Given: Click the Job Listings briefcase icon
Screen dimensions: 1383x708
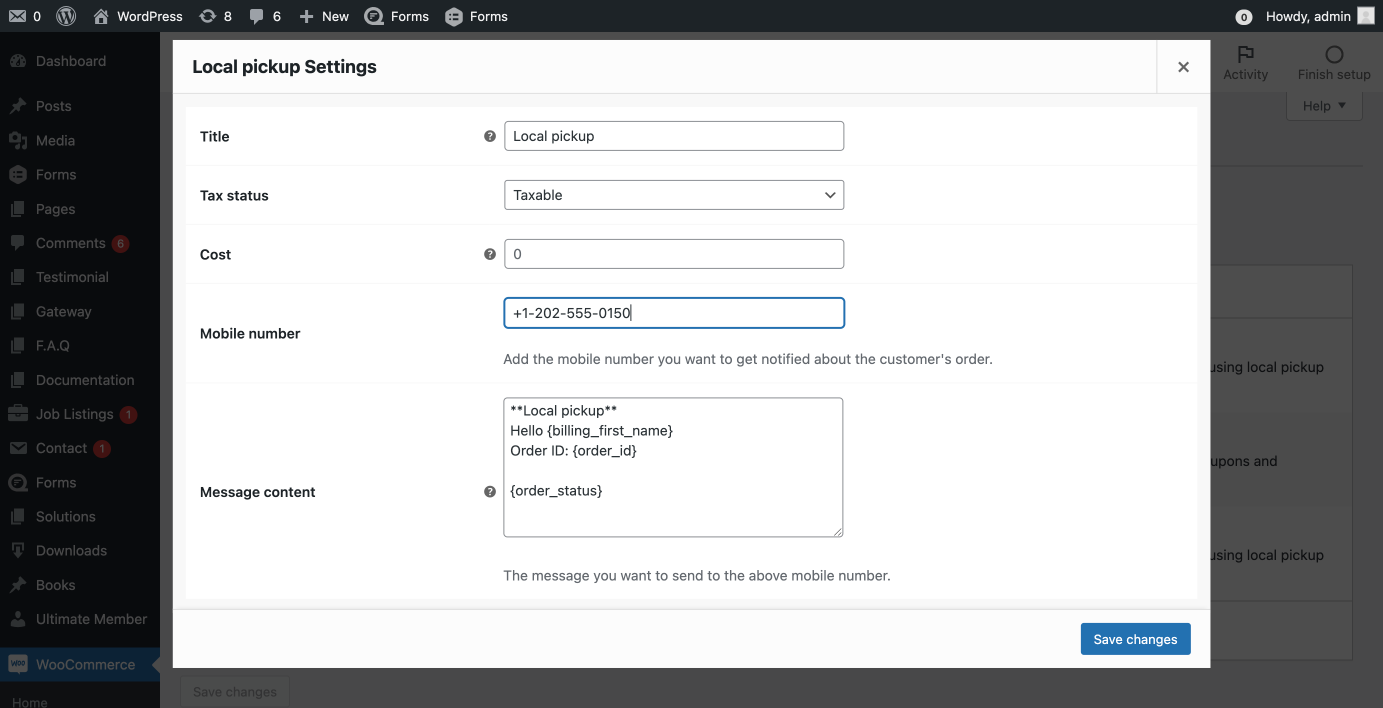Looking at the screenshot, I should pos(18,414).
